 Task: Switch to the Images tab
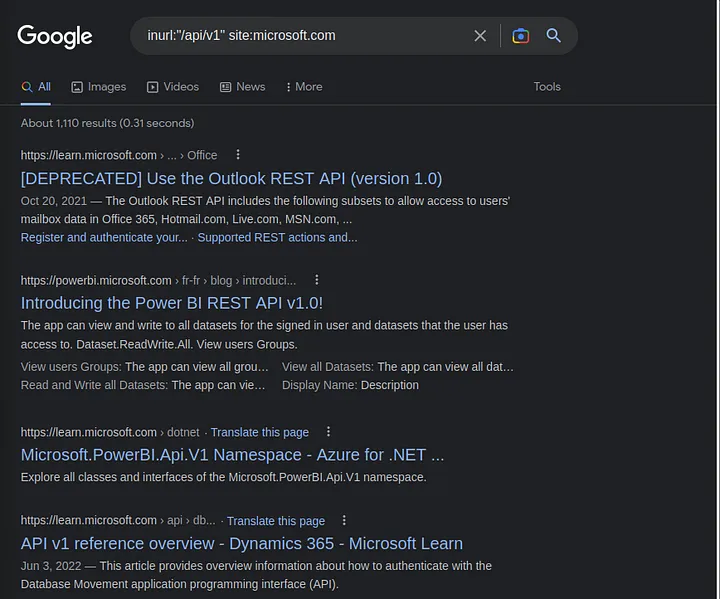tap(98, 87)
